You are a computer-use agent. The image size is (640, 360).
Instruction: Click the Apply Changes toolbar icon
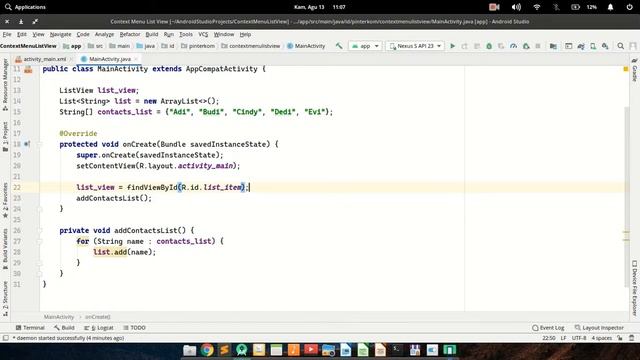pos(464,46)
